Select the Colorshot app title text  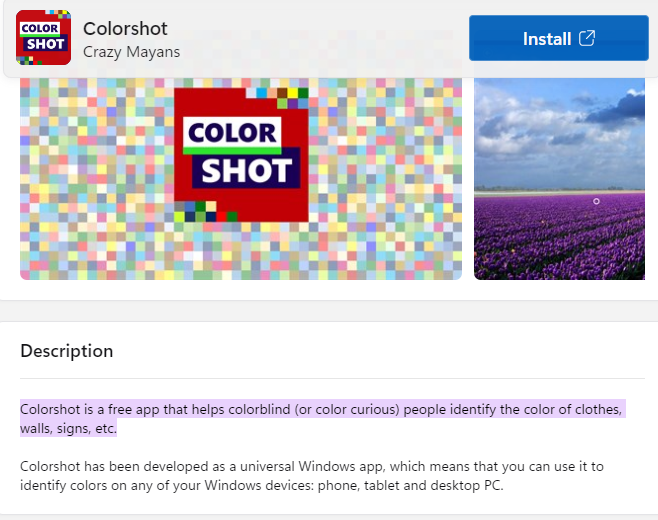tap(125, 28)
